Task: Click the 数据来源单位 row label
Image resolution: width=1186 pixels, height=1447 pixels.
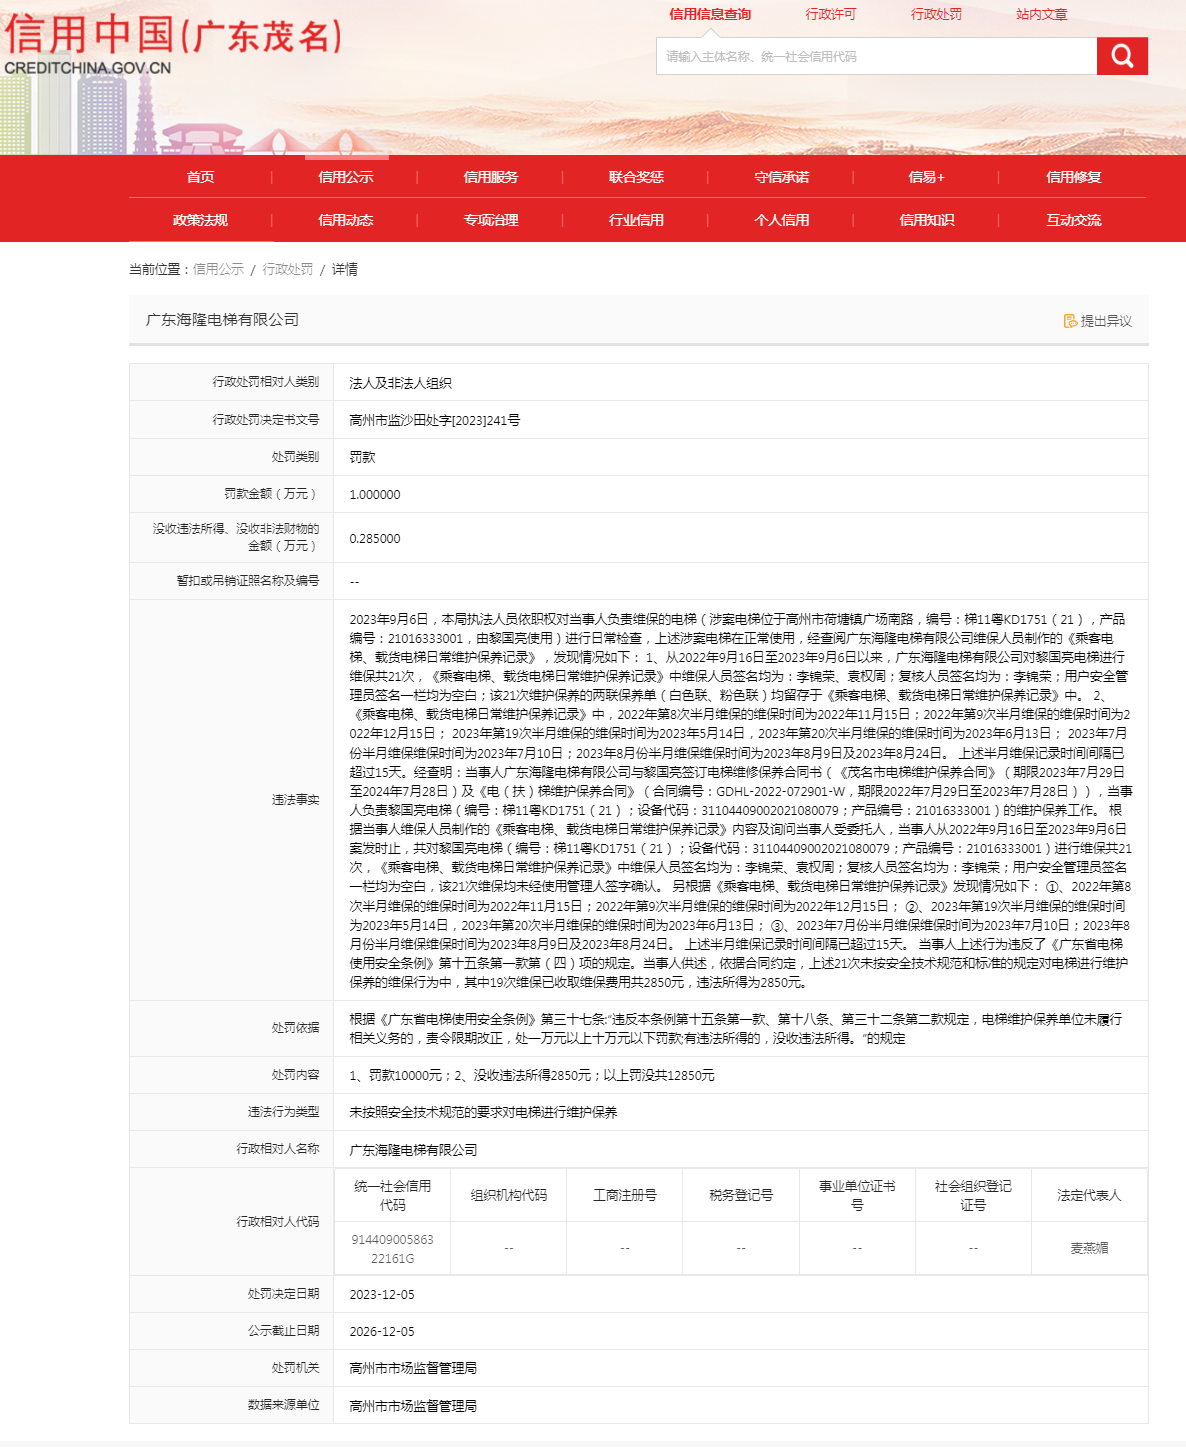Action: coord(284,1405)
